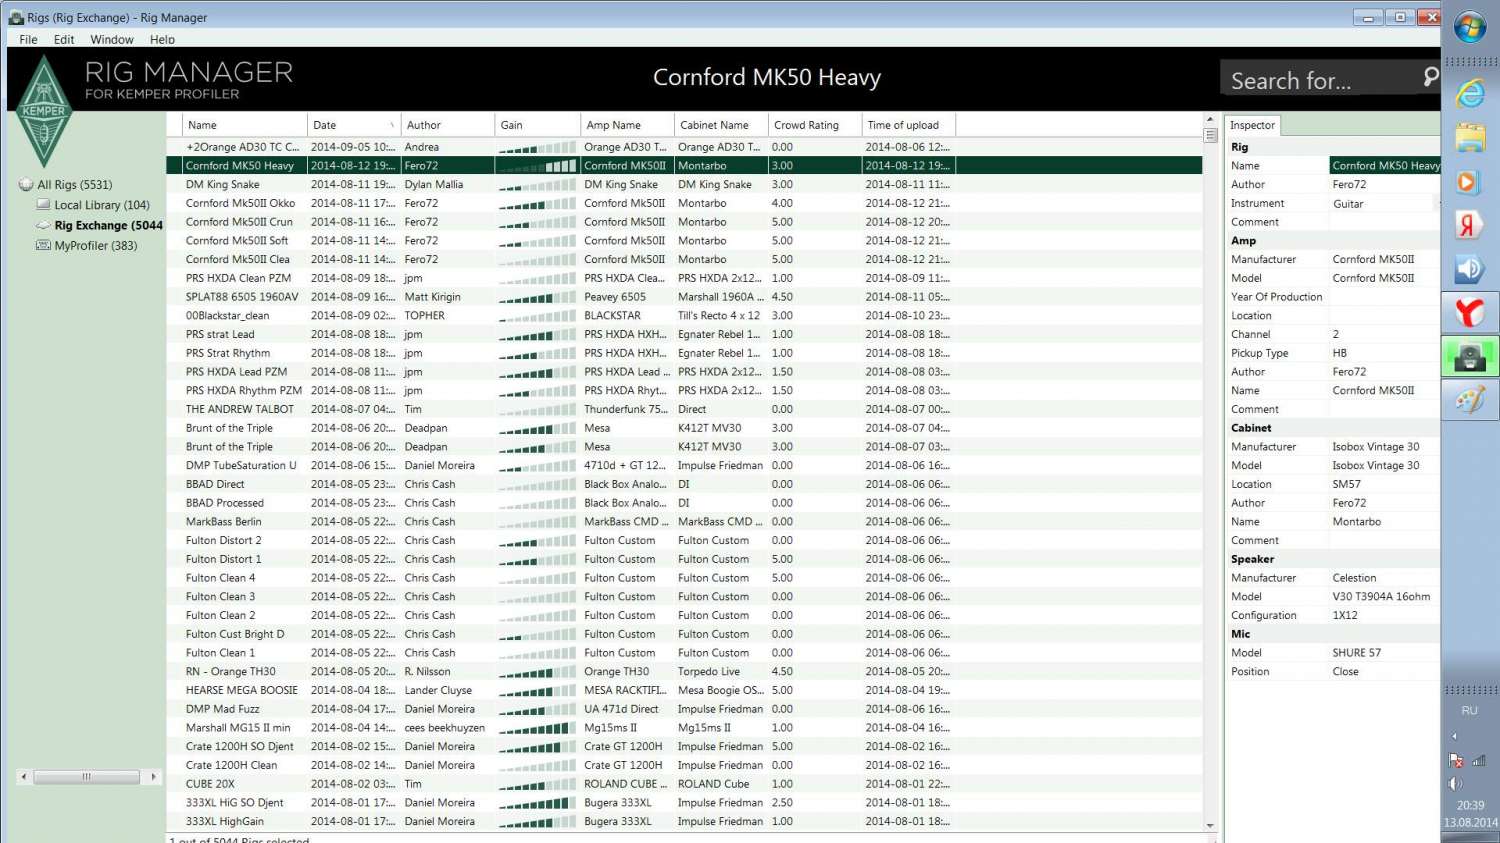
Task: Sort by the Cabinet Name column header
Action: 721,125
